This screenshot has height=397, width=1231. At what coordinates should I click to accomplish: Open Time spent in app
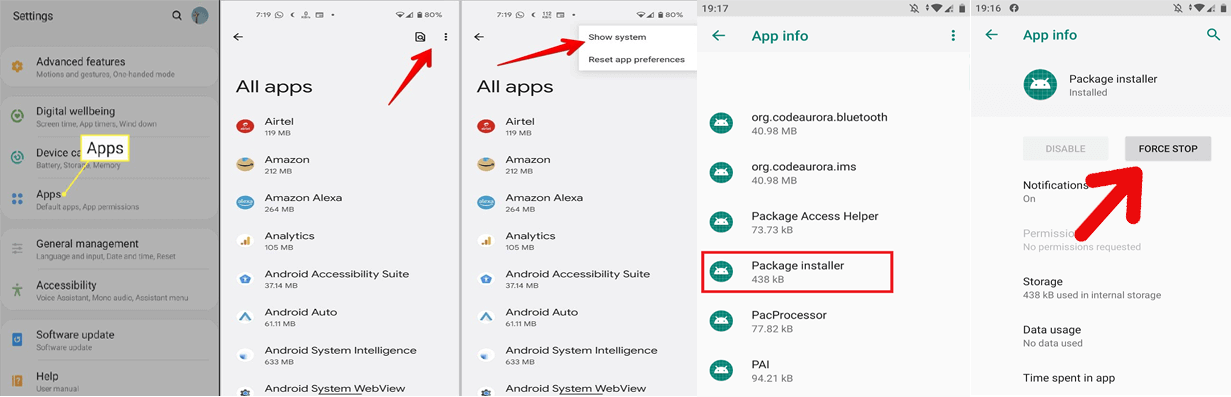[1100, 378]
